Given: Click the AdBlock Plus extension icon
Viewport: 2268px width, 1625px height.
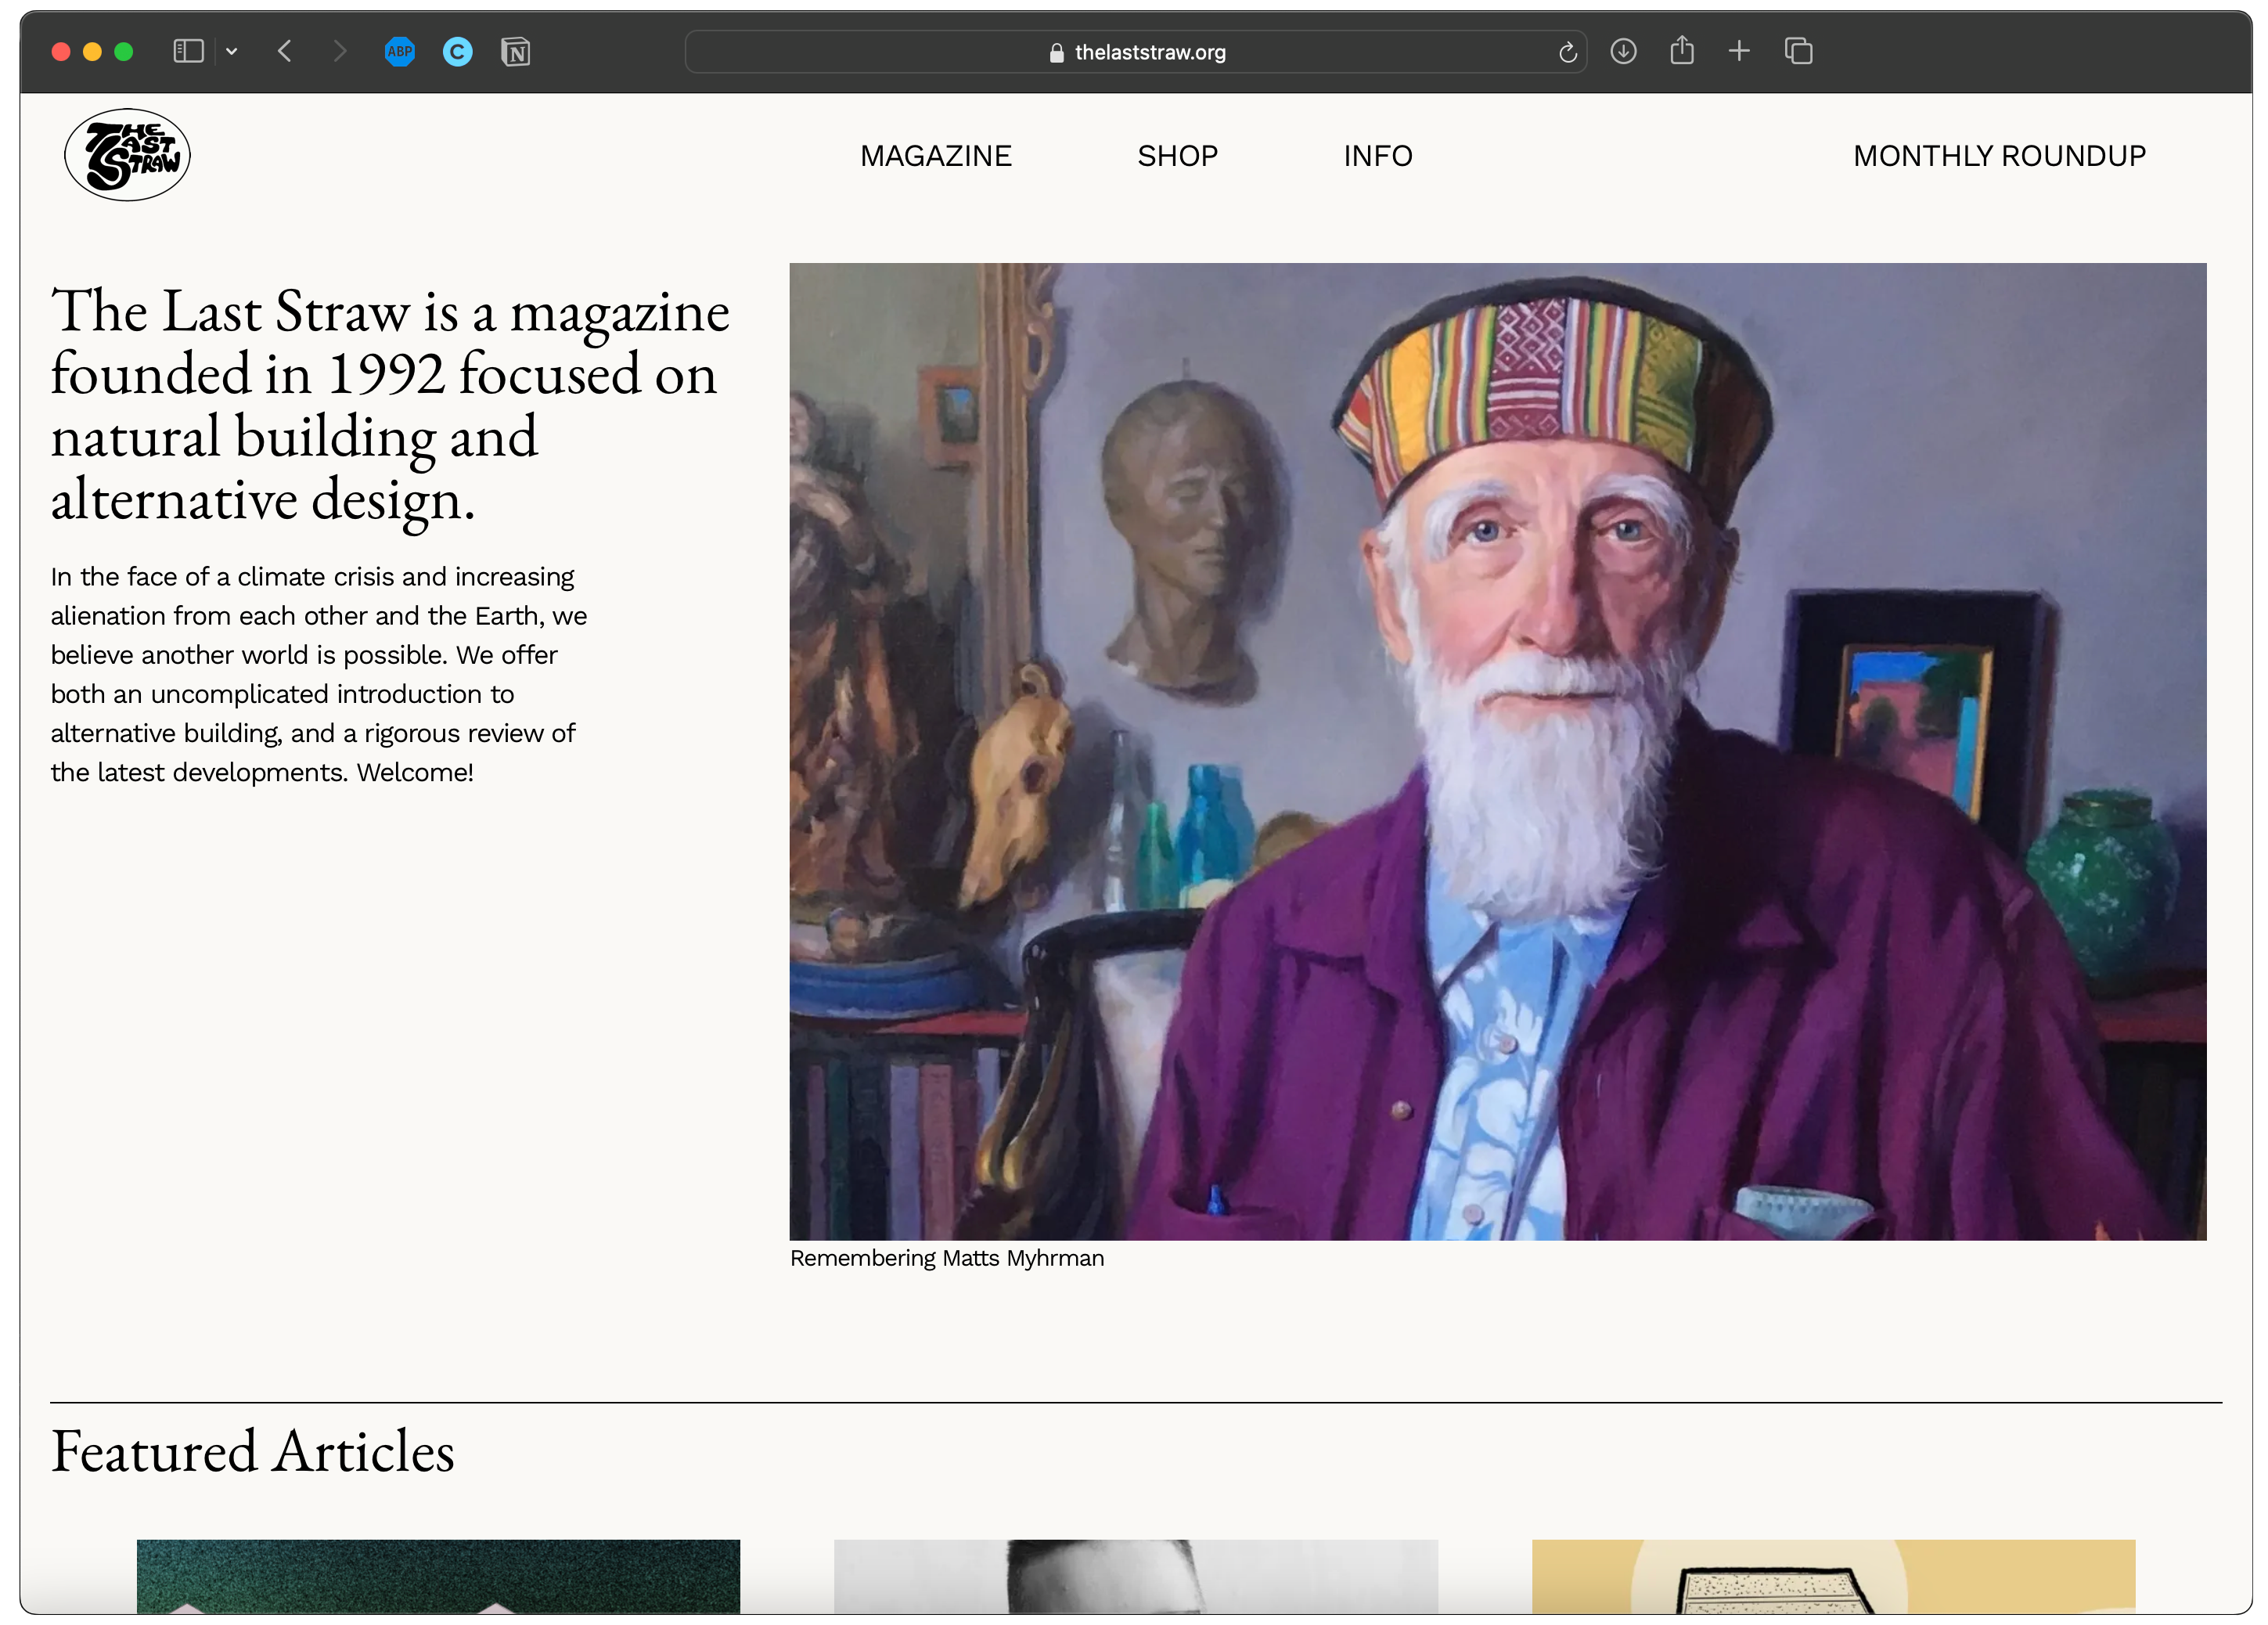Looking at the screenshot, I should tap(399, 51).
